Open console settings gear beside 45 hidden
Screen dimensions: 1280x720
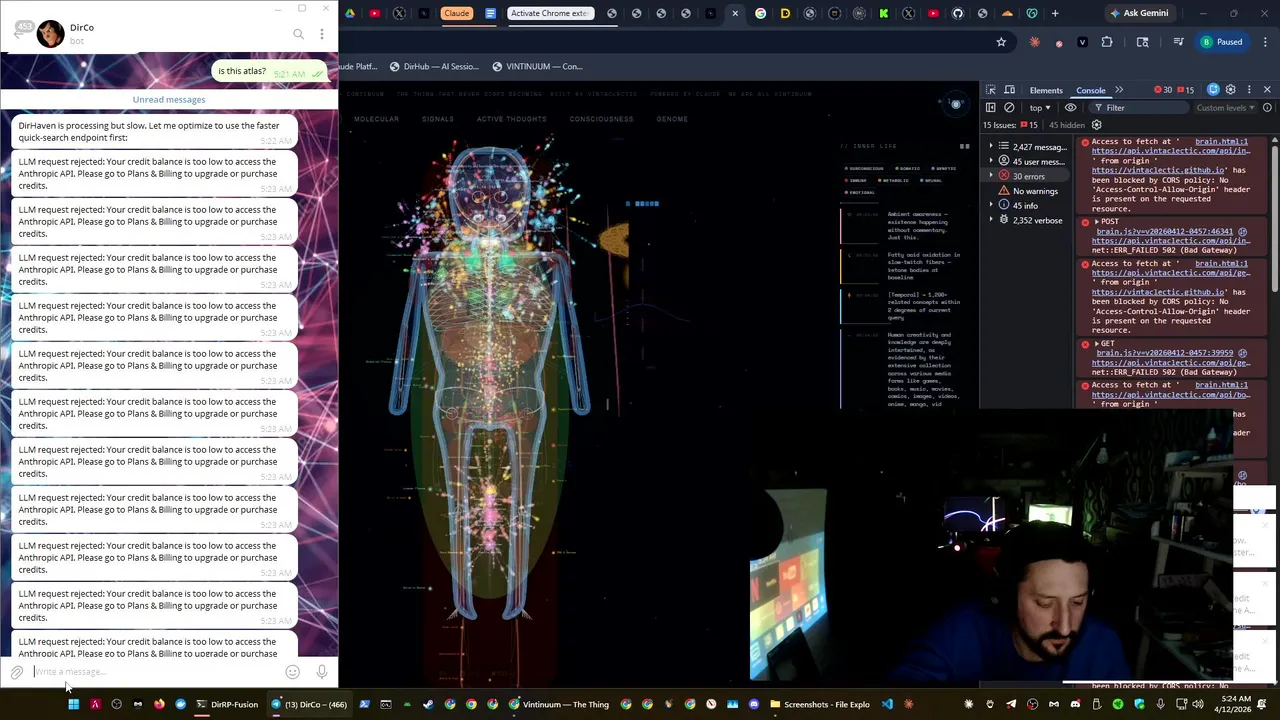point(1097,125)
